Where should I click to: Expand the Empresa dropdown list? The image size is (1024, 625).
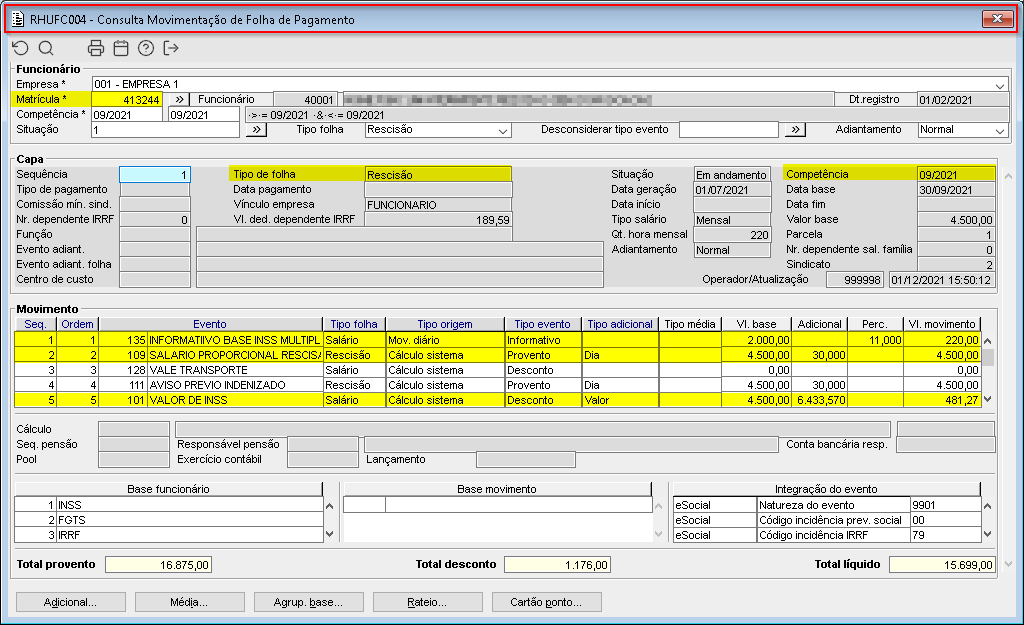coord(1000,85)
